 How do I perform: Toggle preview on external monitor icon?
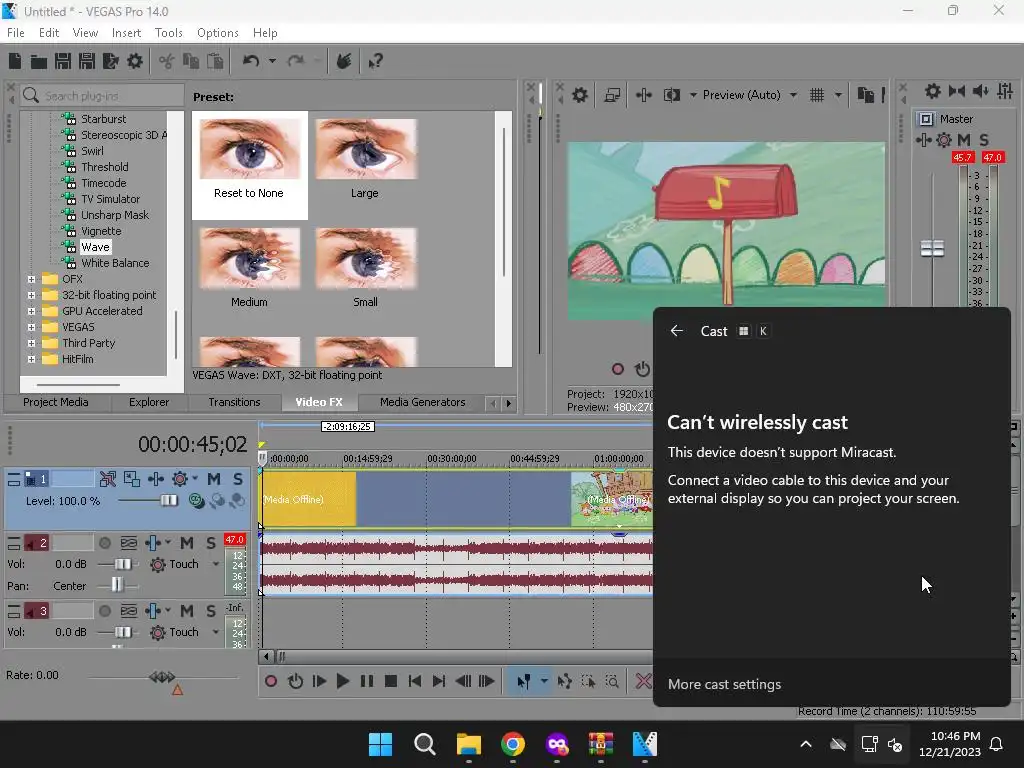[612, 95]
